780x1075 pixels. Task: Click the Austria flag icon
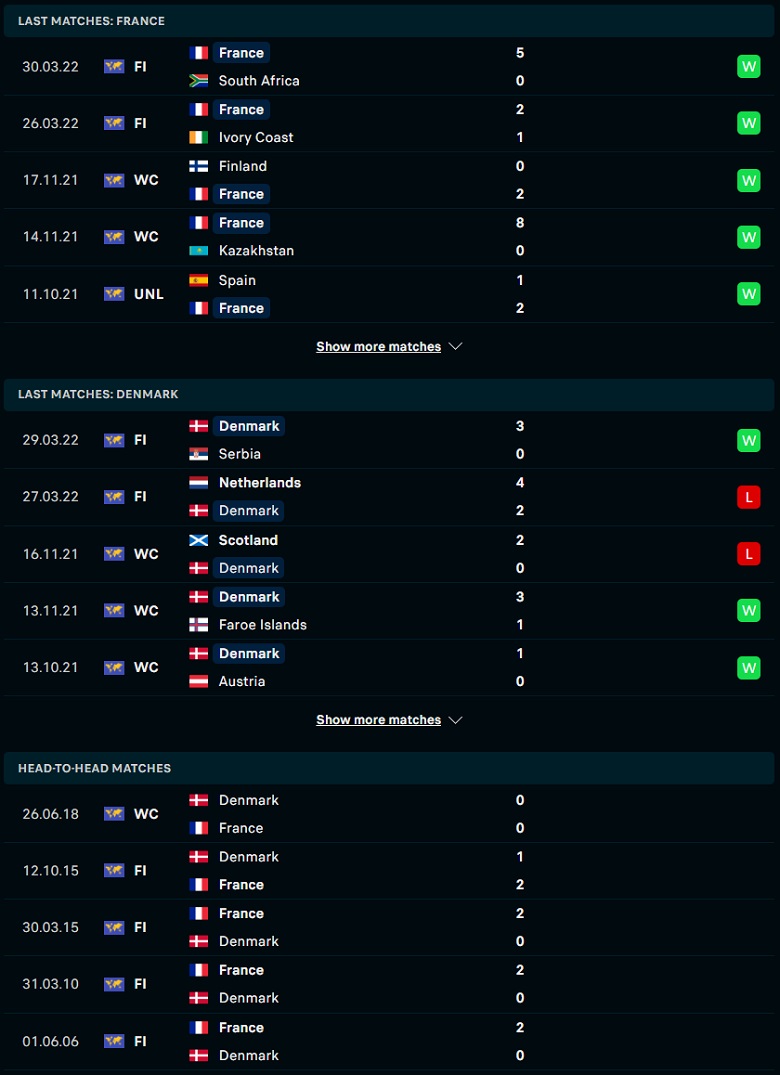point(199,681)
